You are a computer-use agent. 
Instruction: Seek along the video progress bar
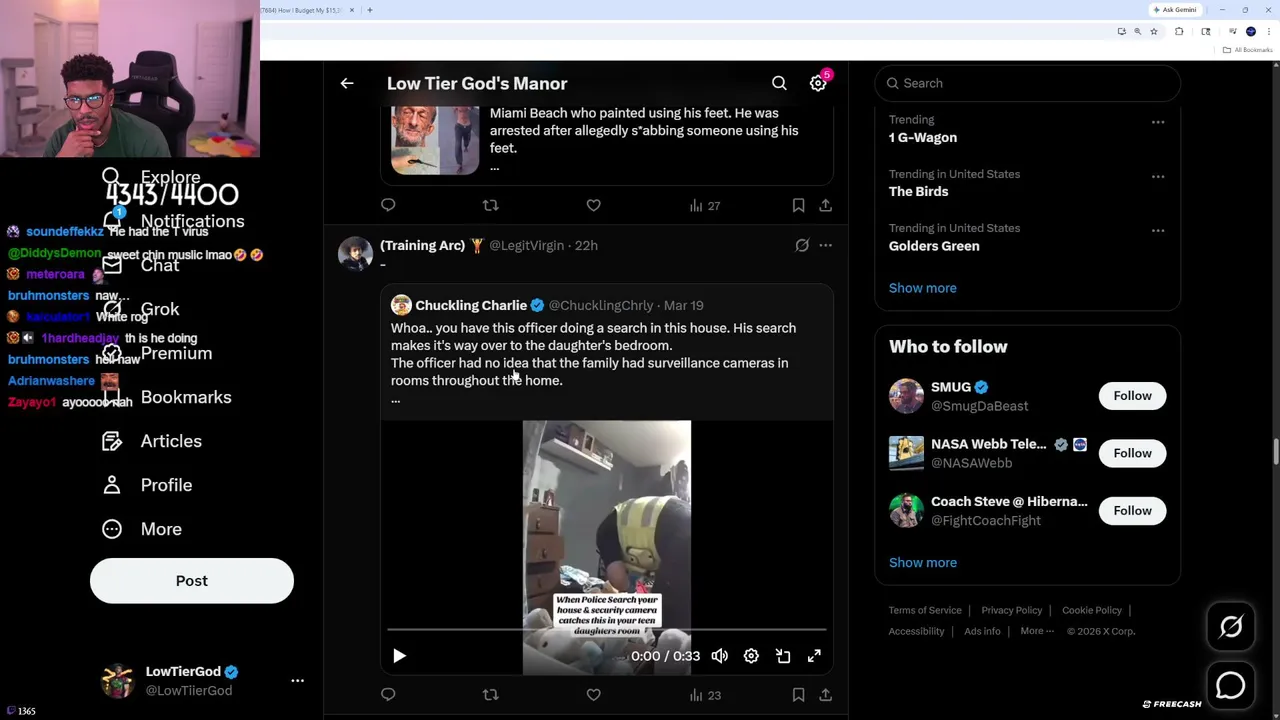[x=606, y=630]
